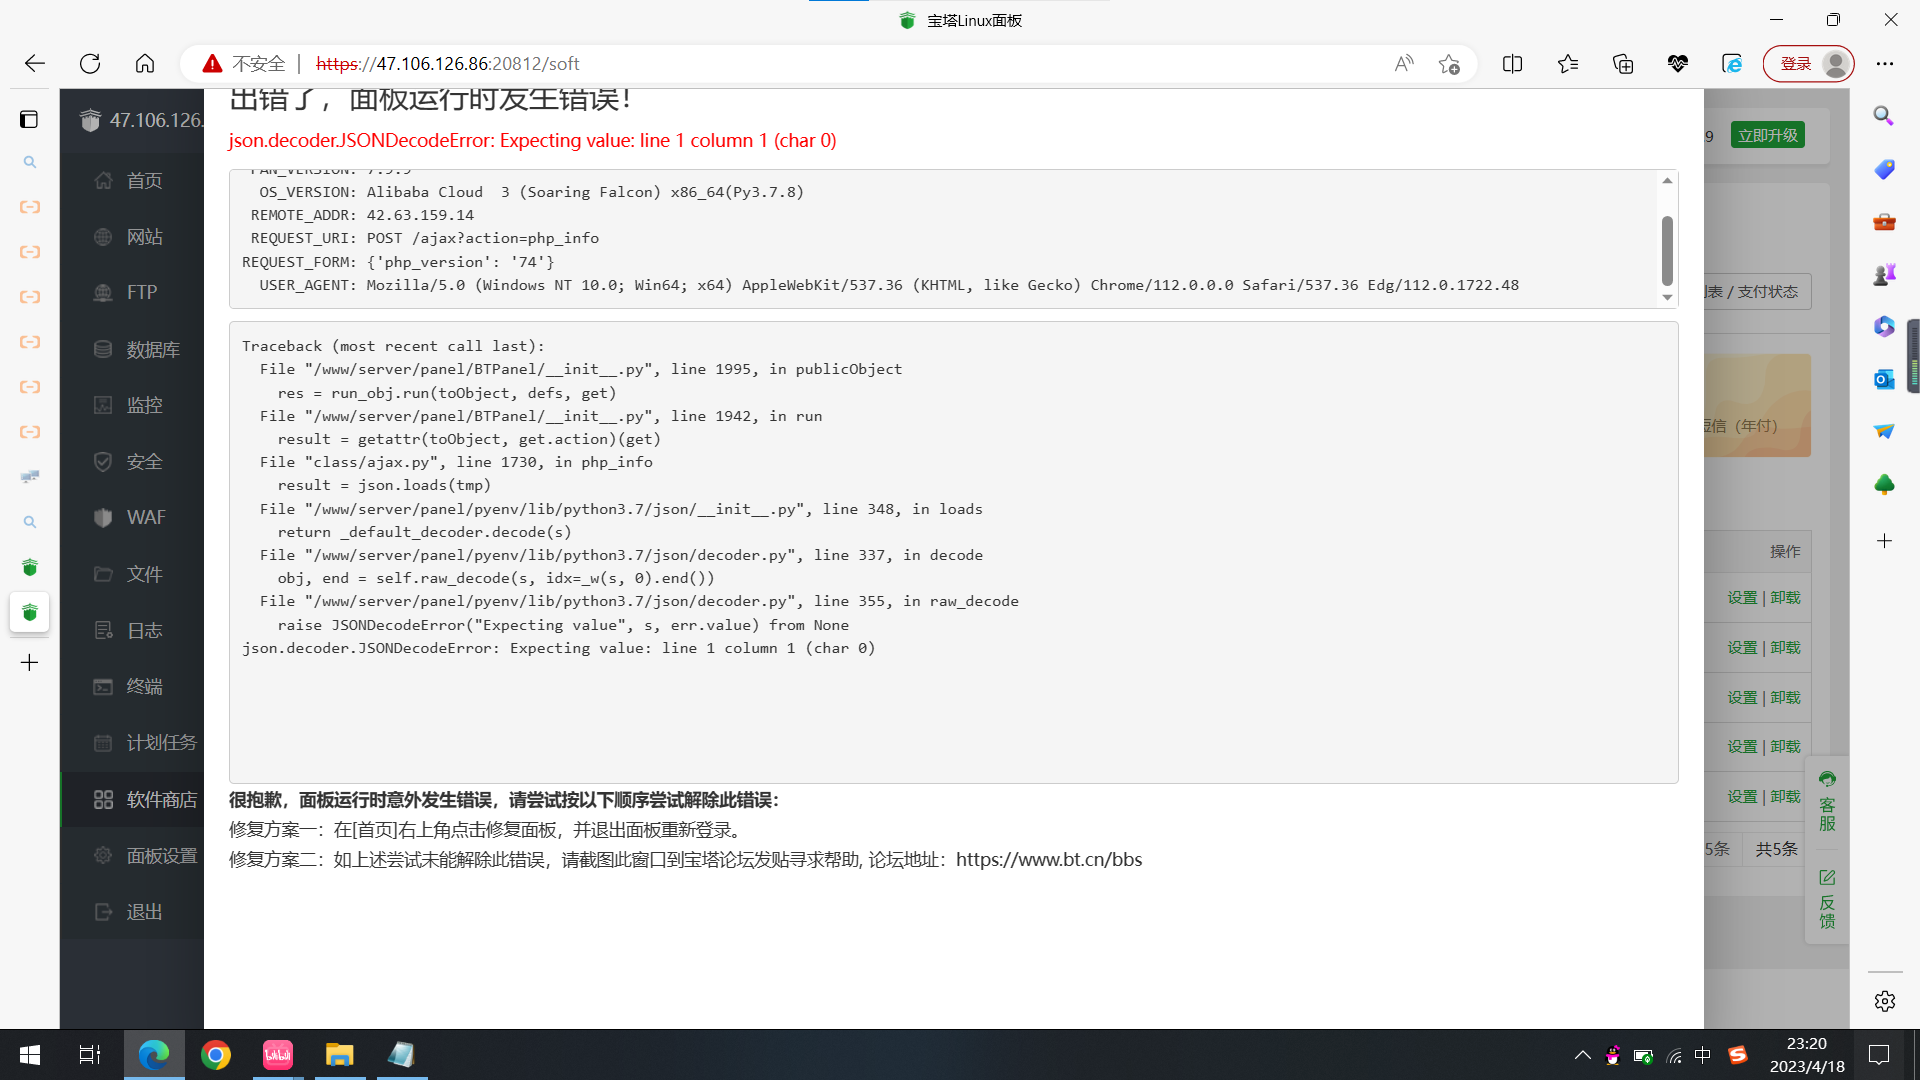Click the address bar URL

[448, 64]
